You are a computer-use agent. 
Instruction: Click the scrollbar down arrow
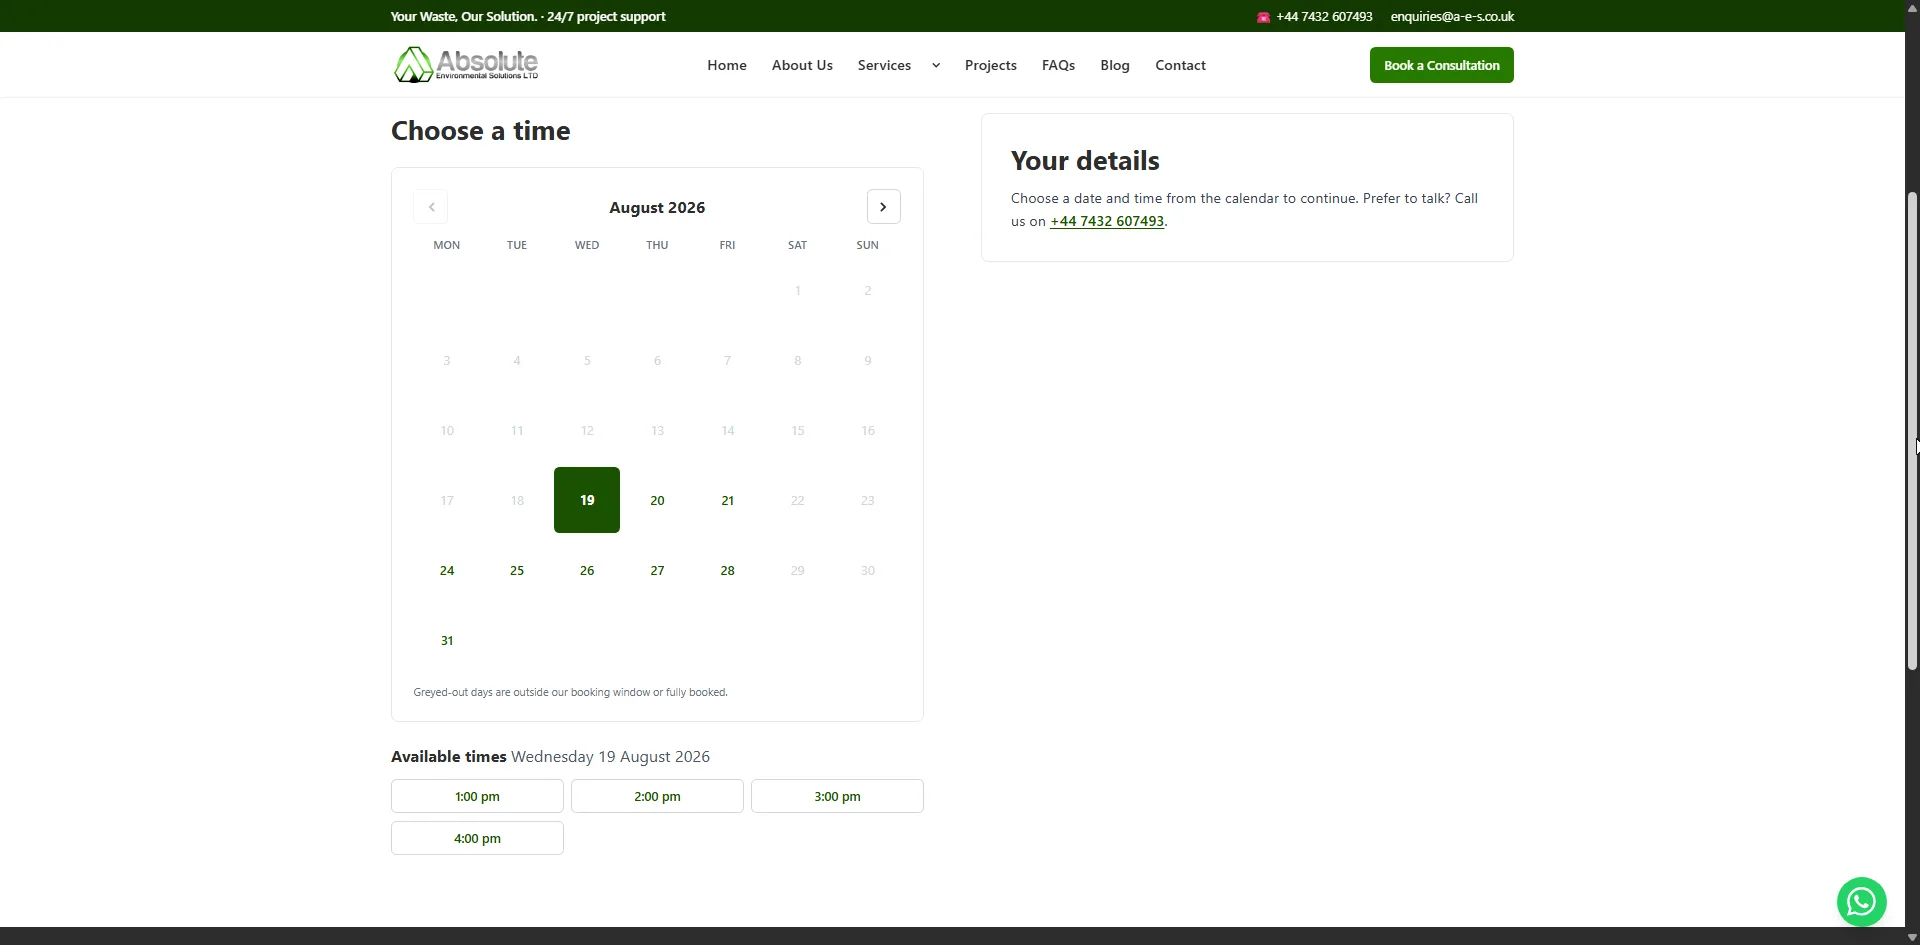pos(1912,937)
